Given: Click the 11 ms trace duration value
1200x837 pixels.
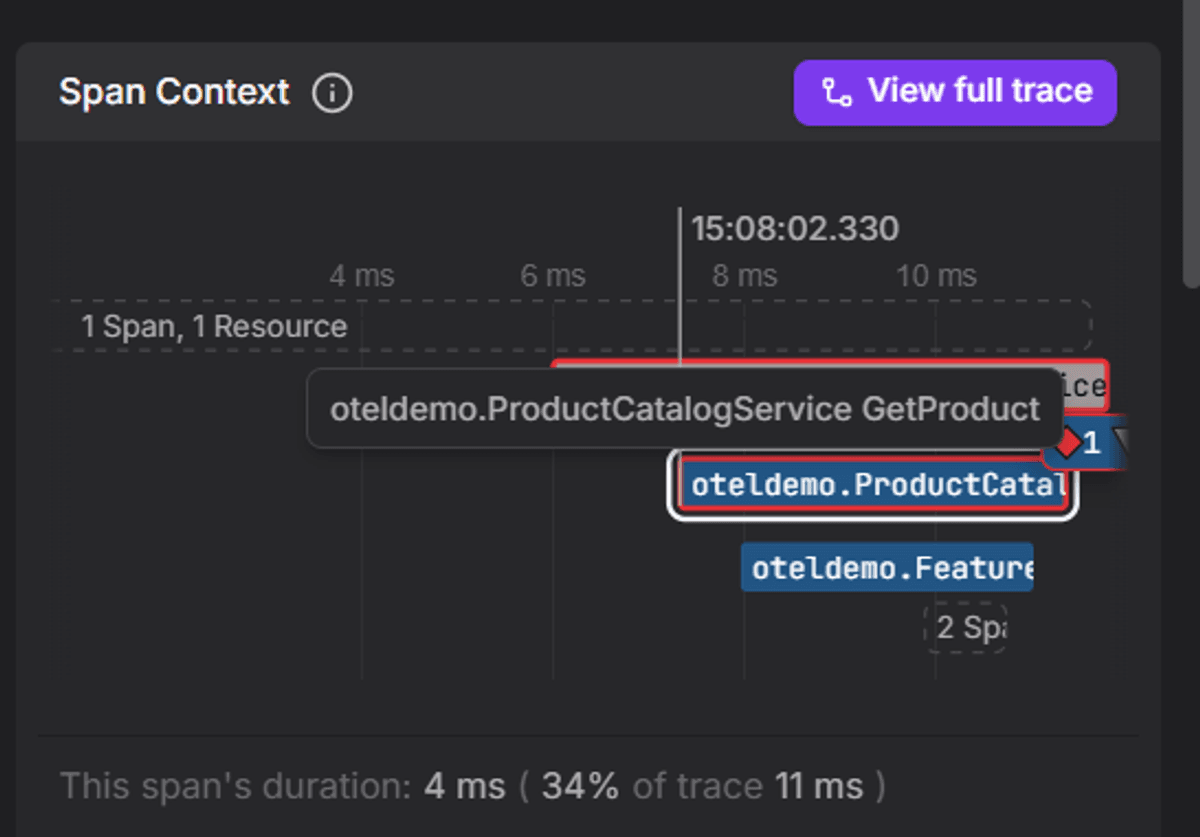Looking at the screenshot, I should 819,786.
